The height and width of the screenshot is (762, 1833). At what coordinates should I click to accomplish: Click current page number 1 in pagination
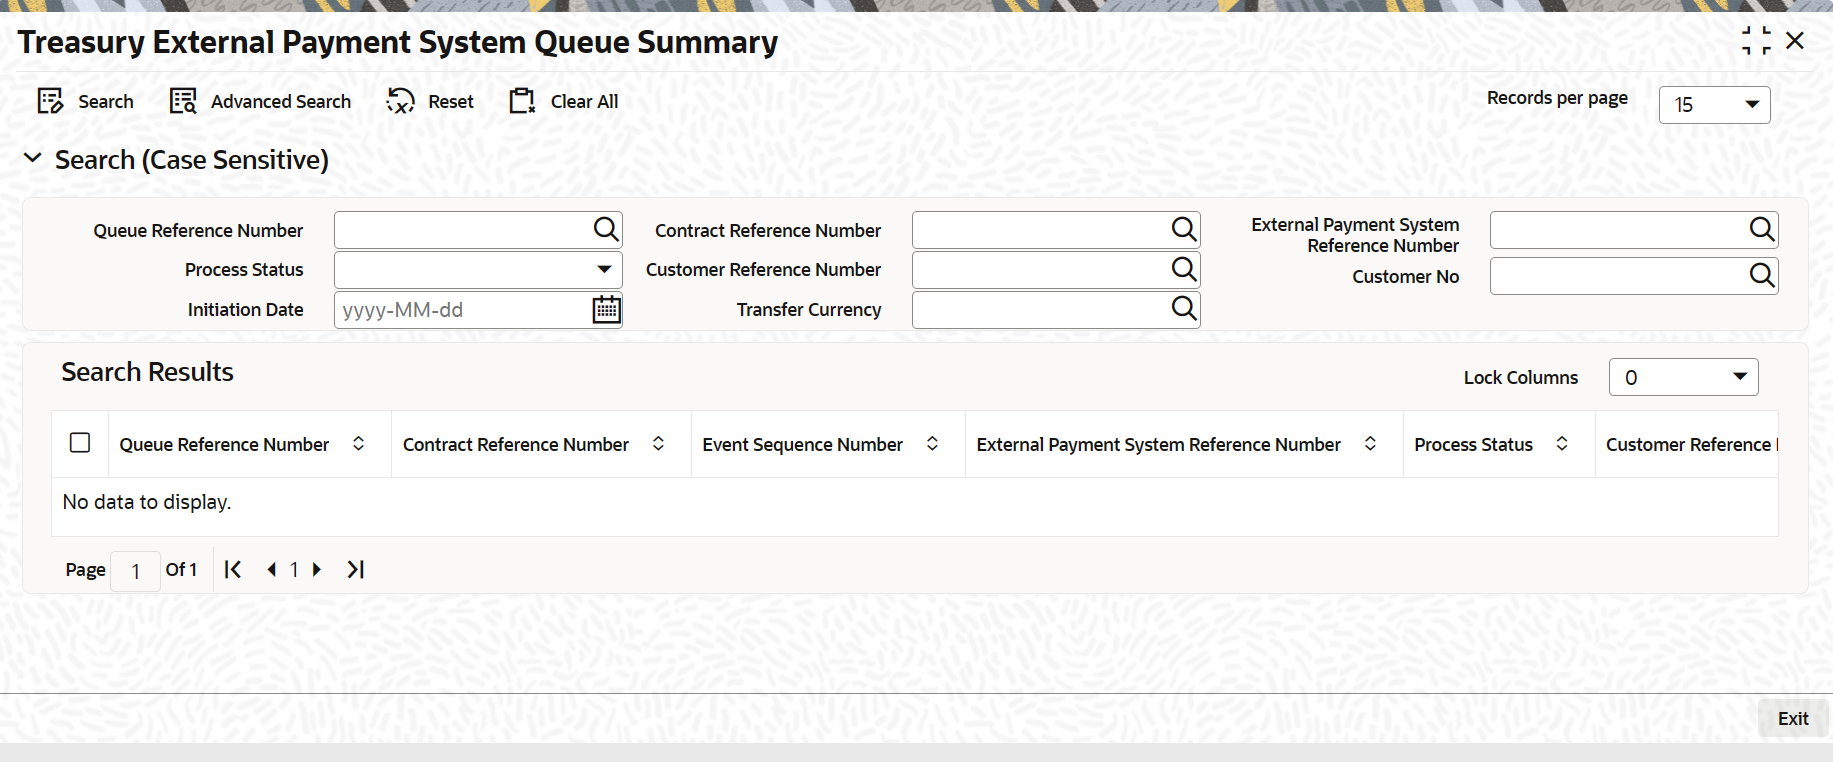[294, 569]
